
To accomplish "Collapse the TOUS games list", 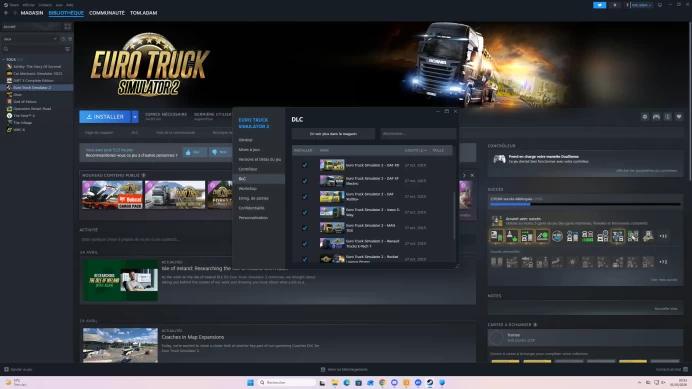I will [x=4, y=59].
